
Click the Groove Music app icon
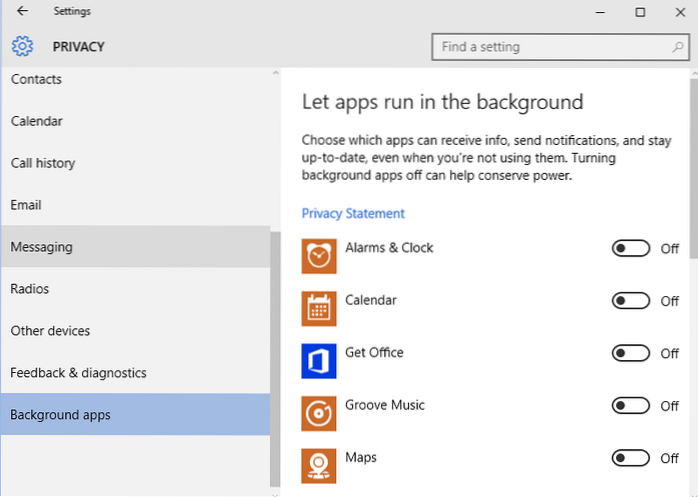pyautogui.click(x=319, y=413)
